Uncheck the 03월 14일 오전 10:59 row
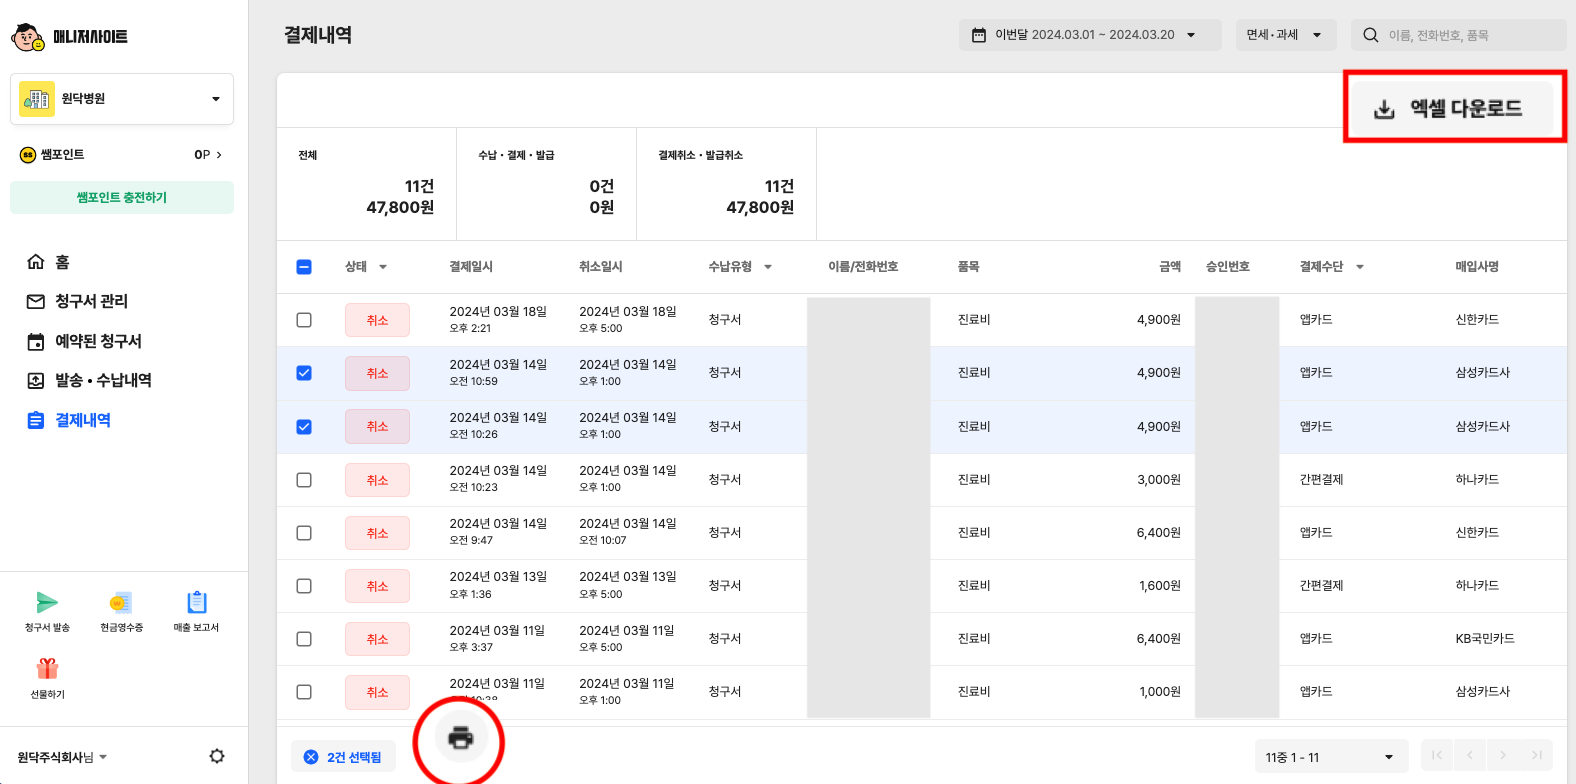The image size is (1576, 784). tap(304, 373)
